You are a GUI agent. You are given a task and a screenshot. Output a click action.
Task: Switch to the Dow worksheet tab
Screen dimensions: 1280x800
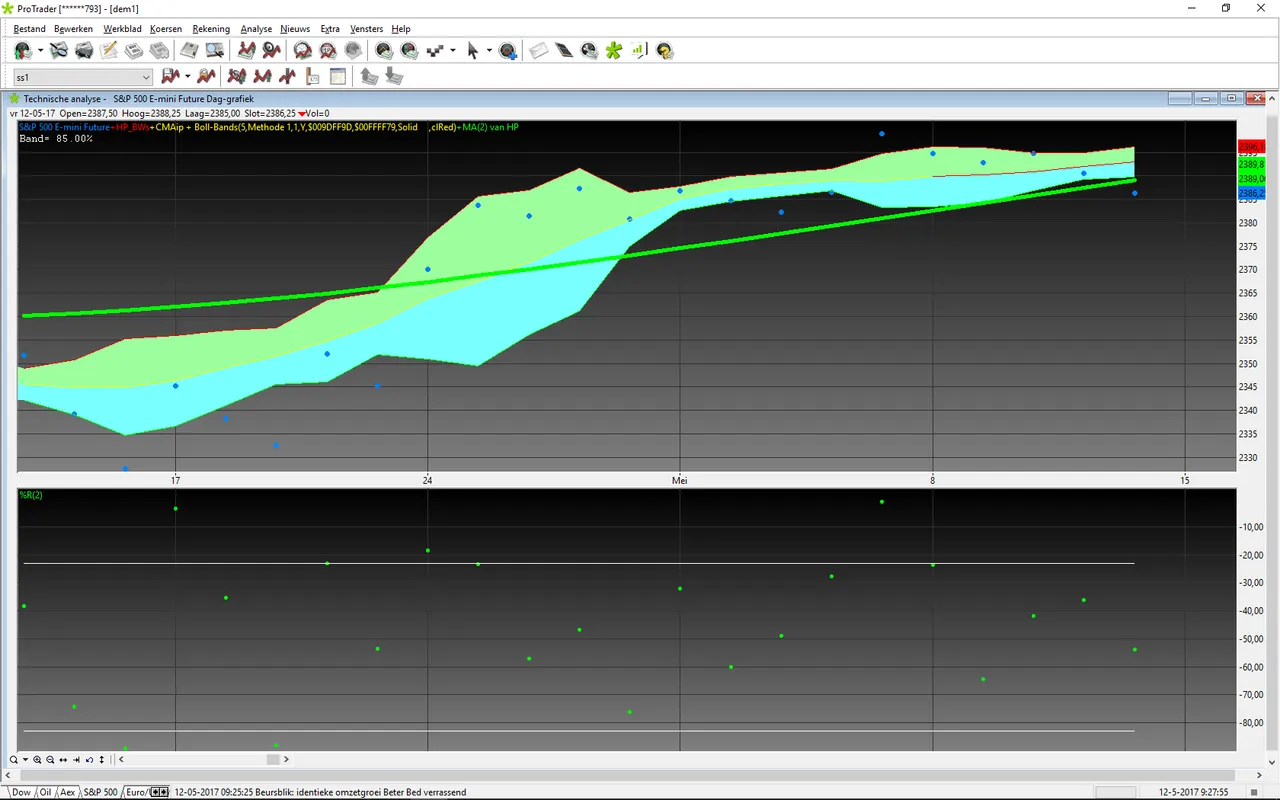21,792
